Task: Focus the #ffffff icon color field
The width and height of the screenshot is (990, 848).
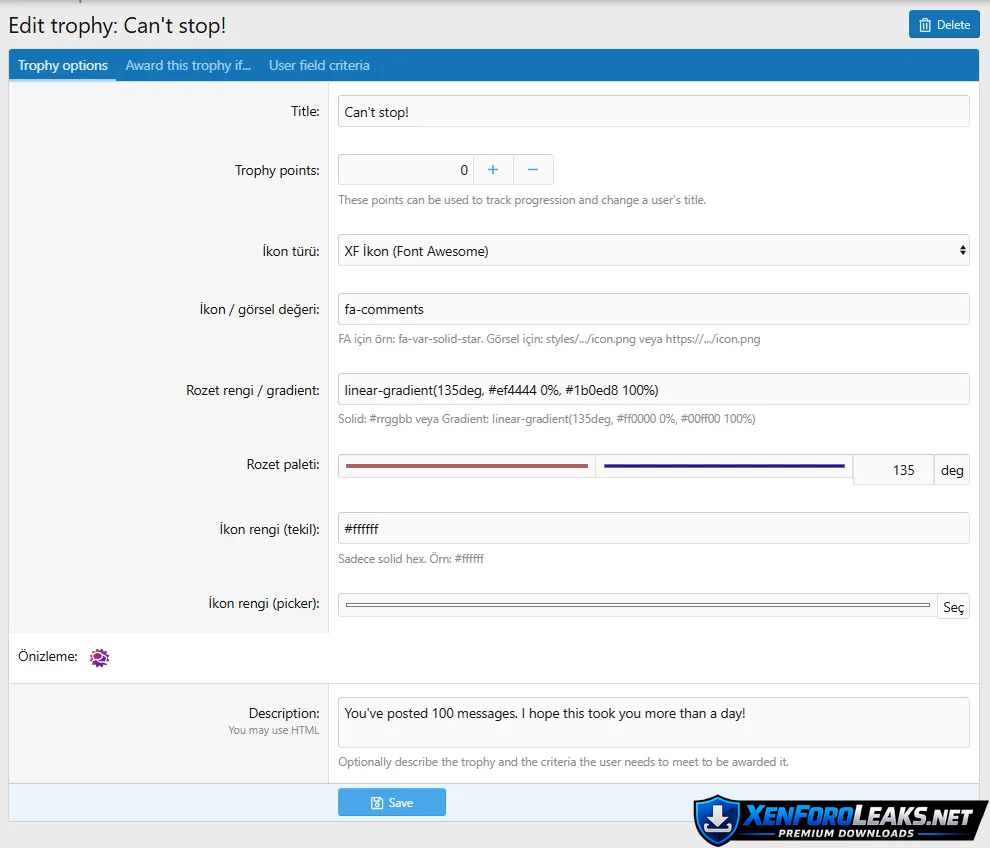Action: click(x=653, y=528)
